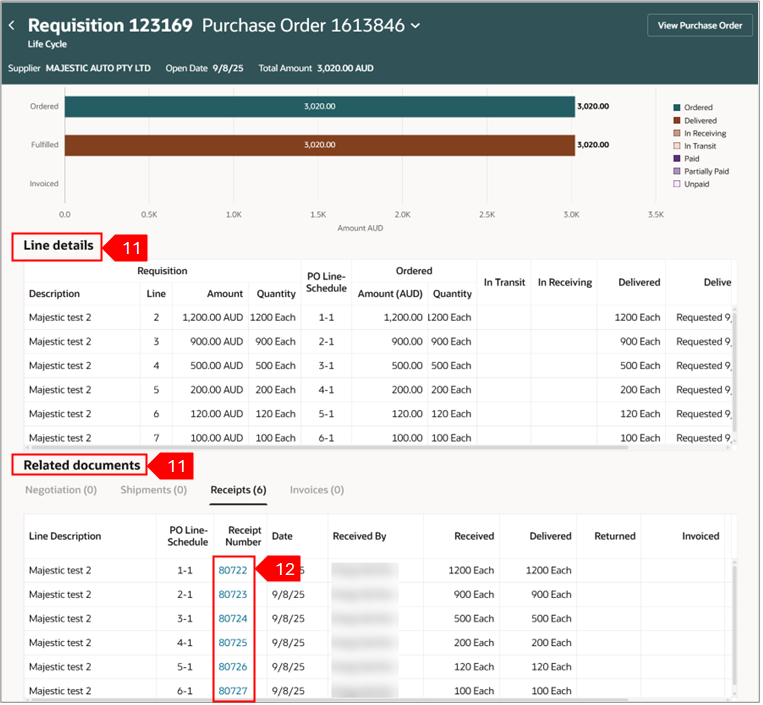Click the brown Fulfilled bar in chart

[320, 145]
